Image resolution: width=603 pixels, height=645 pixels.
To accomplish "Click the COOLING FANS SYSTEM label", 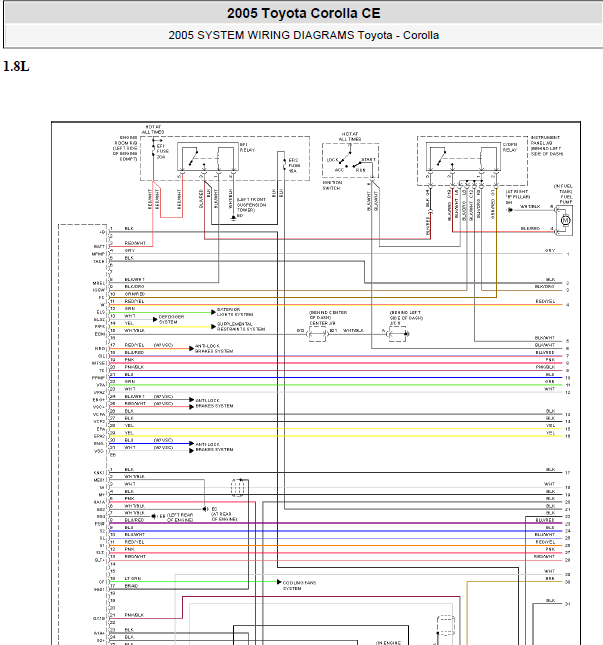I will [x=299, y=586].
